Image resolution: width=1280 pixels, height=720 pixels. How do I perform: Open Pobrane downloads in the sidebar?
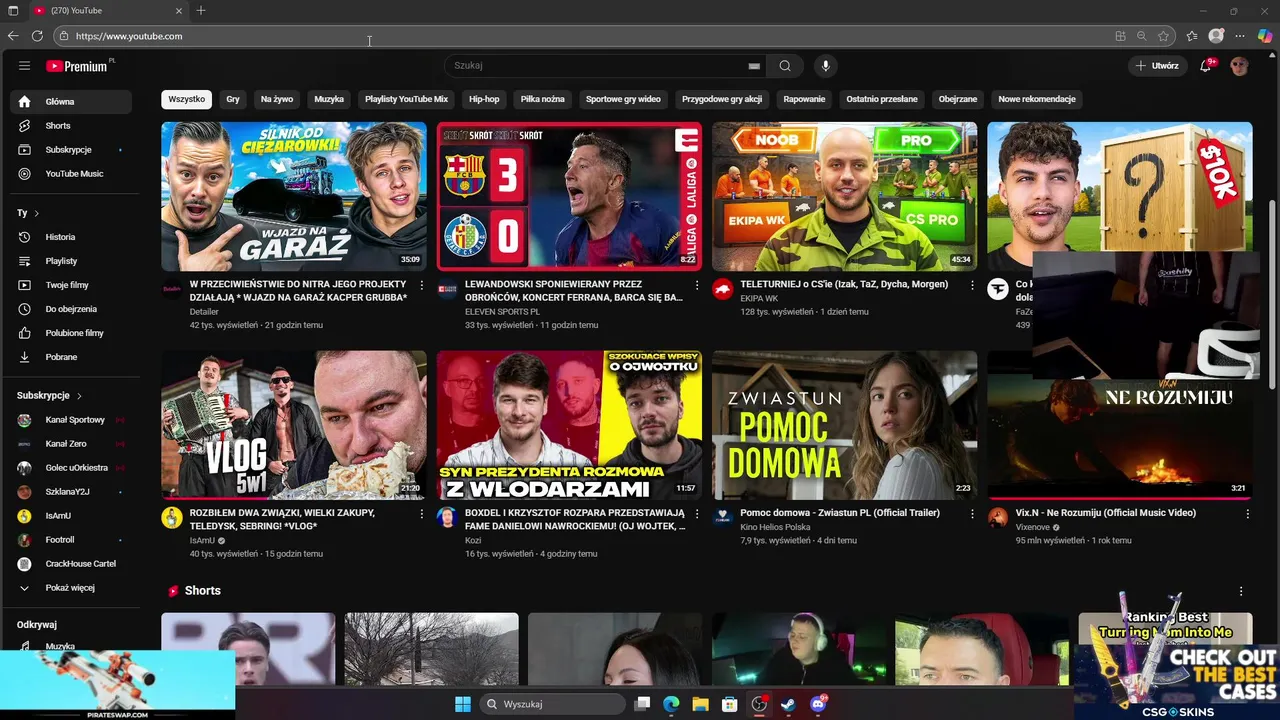point(71,357)
